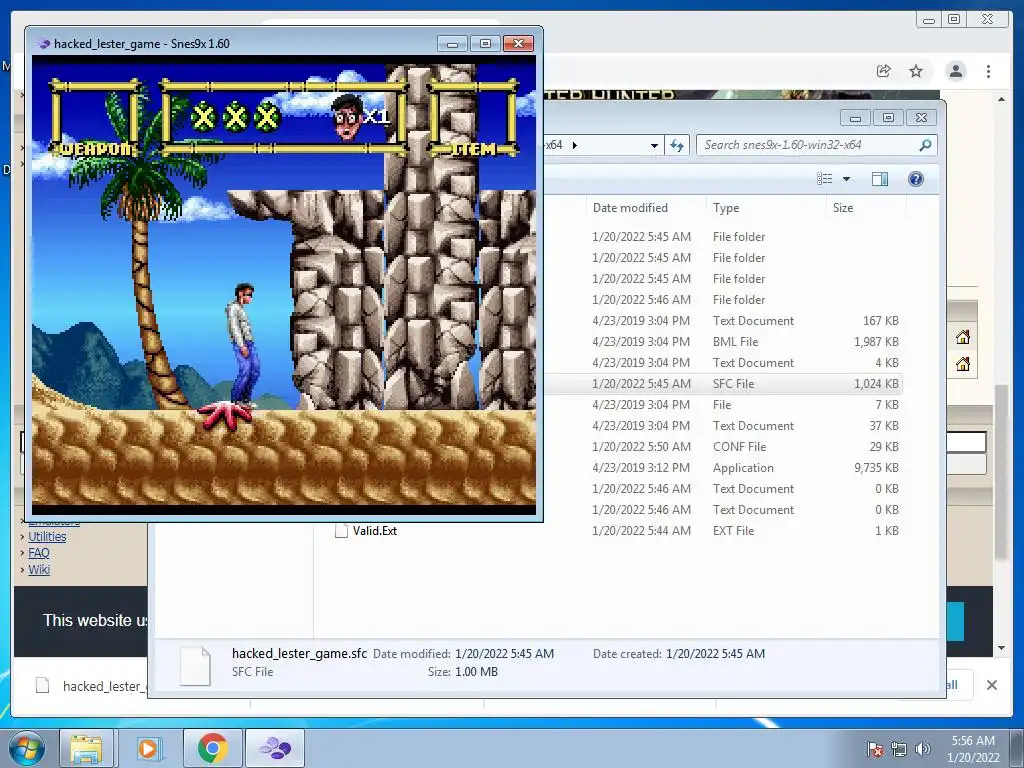Select the CONF File row
Image resolution: width=1024 pixels, height=768 pixels.
pos(724,447)
